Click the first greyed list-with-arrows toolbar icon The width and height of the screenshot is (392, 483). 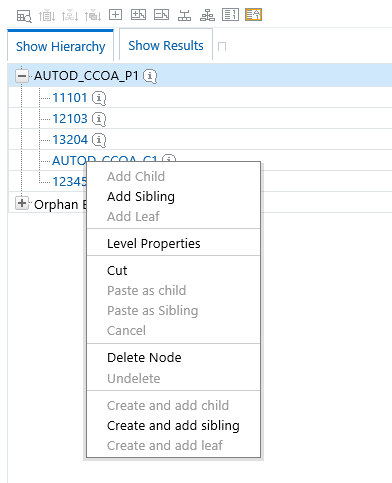[x=47, y=15]
